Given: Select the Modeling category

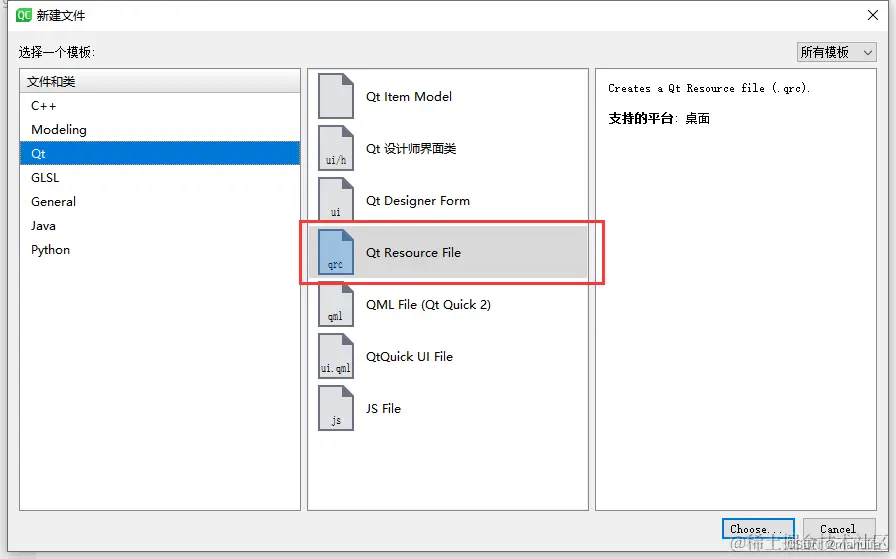Looking at the screenshot, I should click(x=160, y=130).
